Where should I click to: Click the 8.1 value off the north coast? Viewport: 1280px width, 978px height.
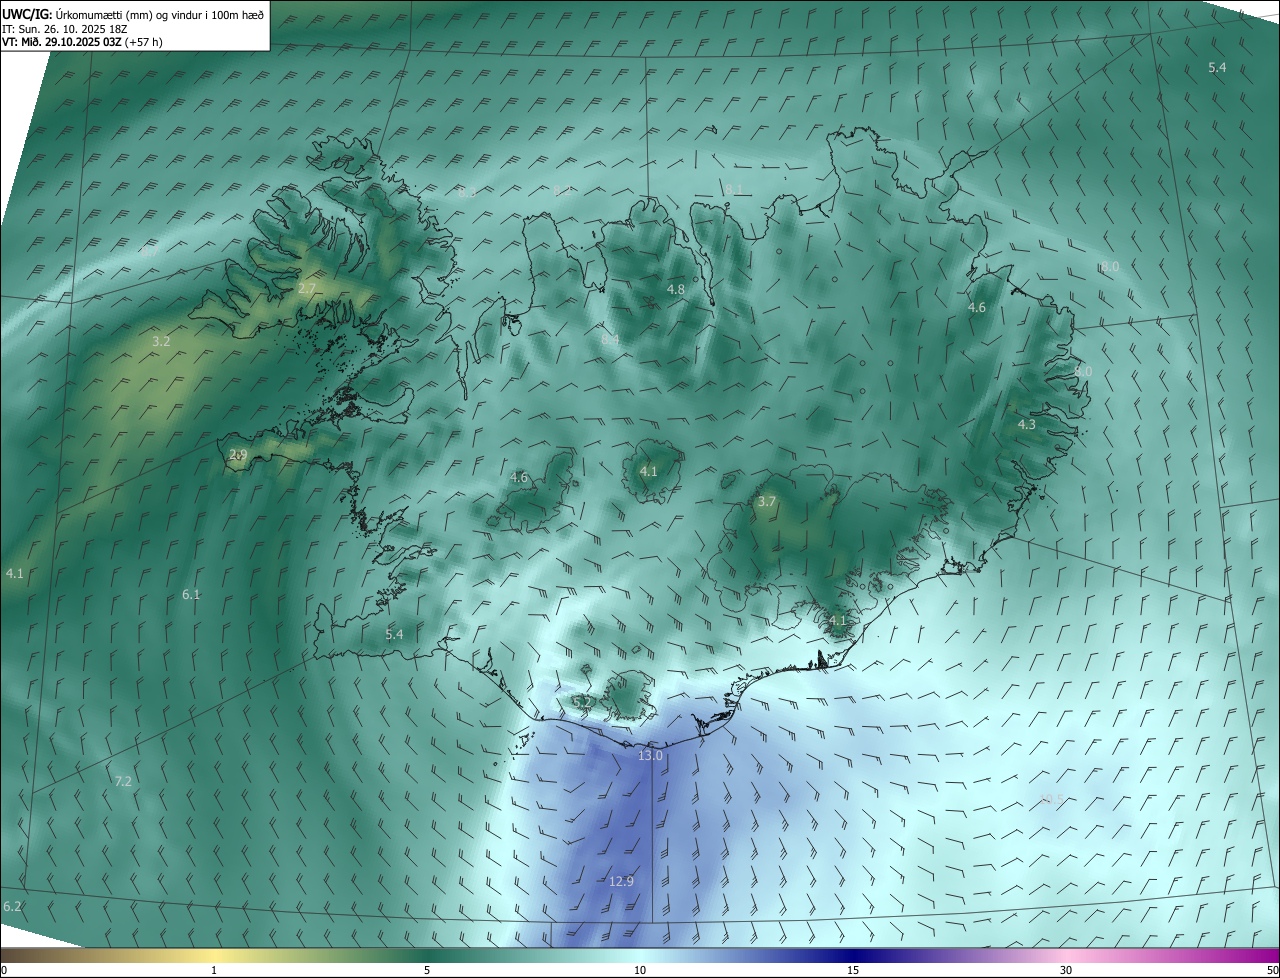pos(734,189)
